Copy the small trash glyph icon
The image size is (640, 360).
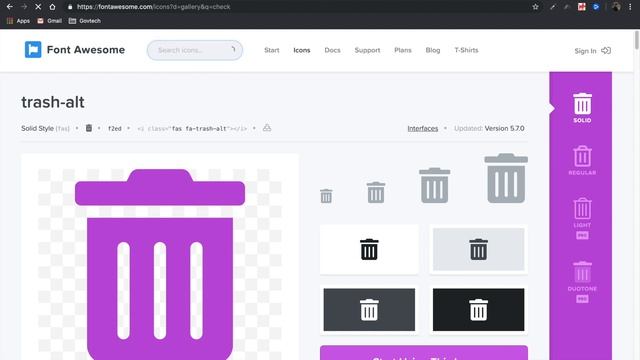(x=89, y=128)
